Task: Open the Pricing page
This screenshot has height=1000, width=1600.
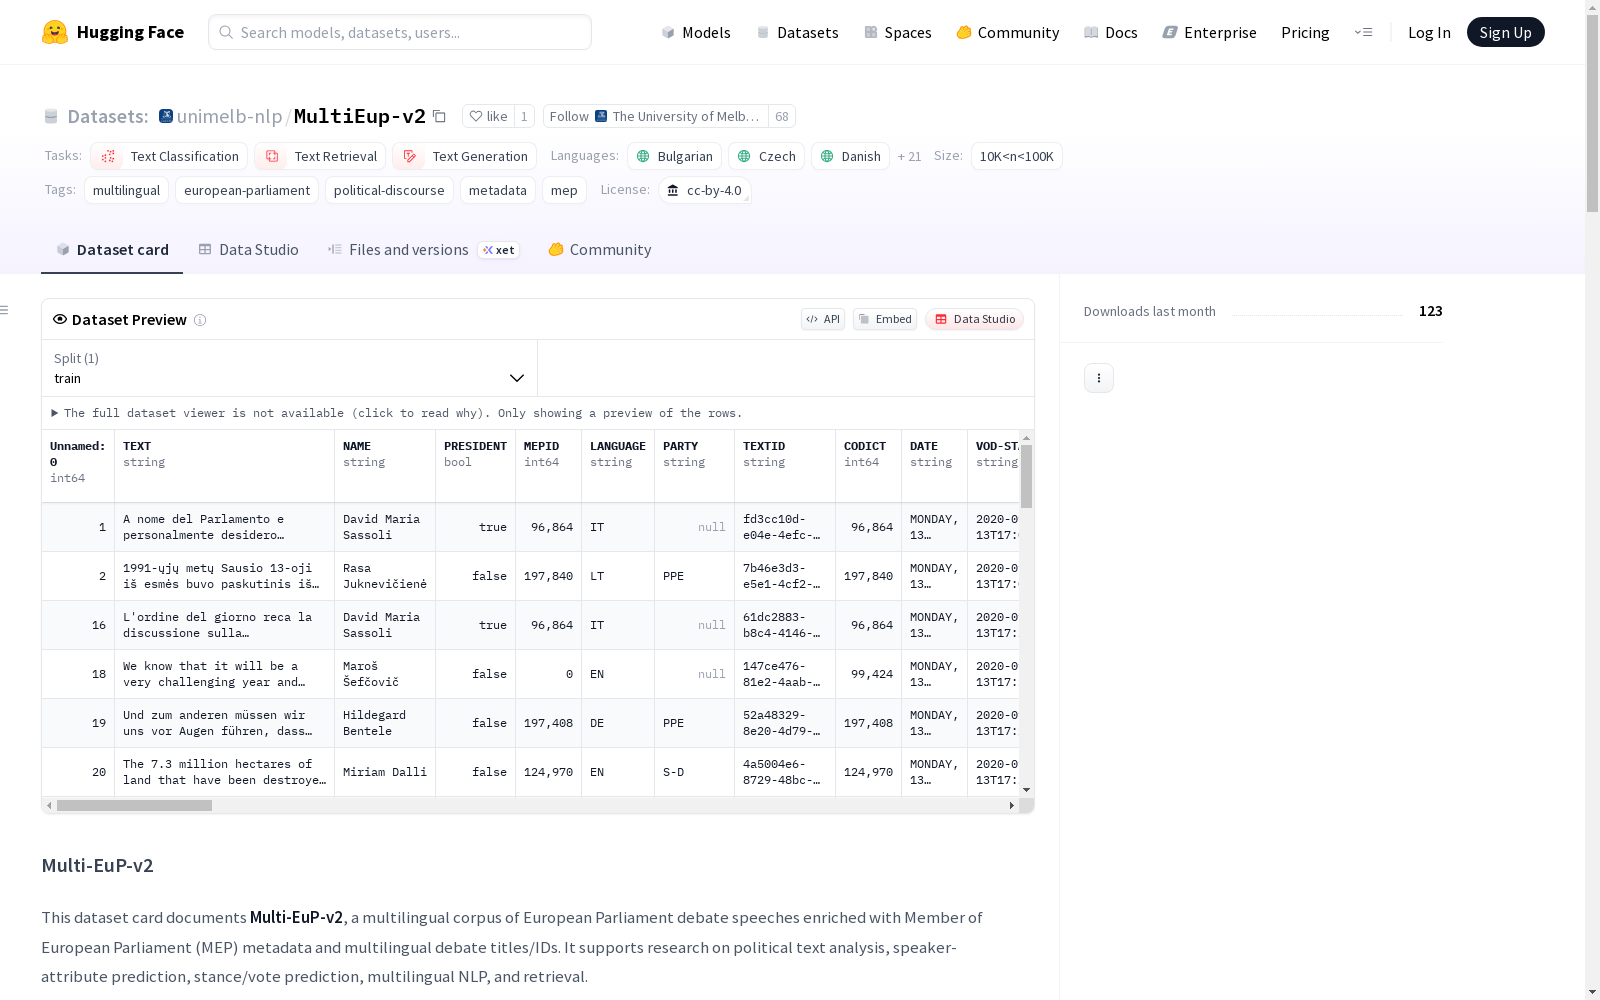Action: tap(1305, 32)
